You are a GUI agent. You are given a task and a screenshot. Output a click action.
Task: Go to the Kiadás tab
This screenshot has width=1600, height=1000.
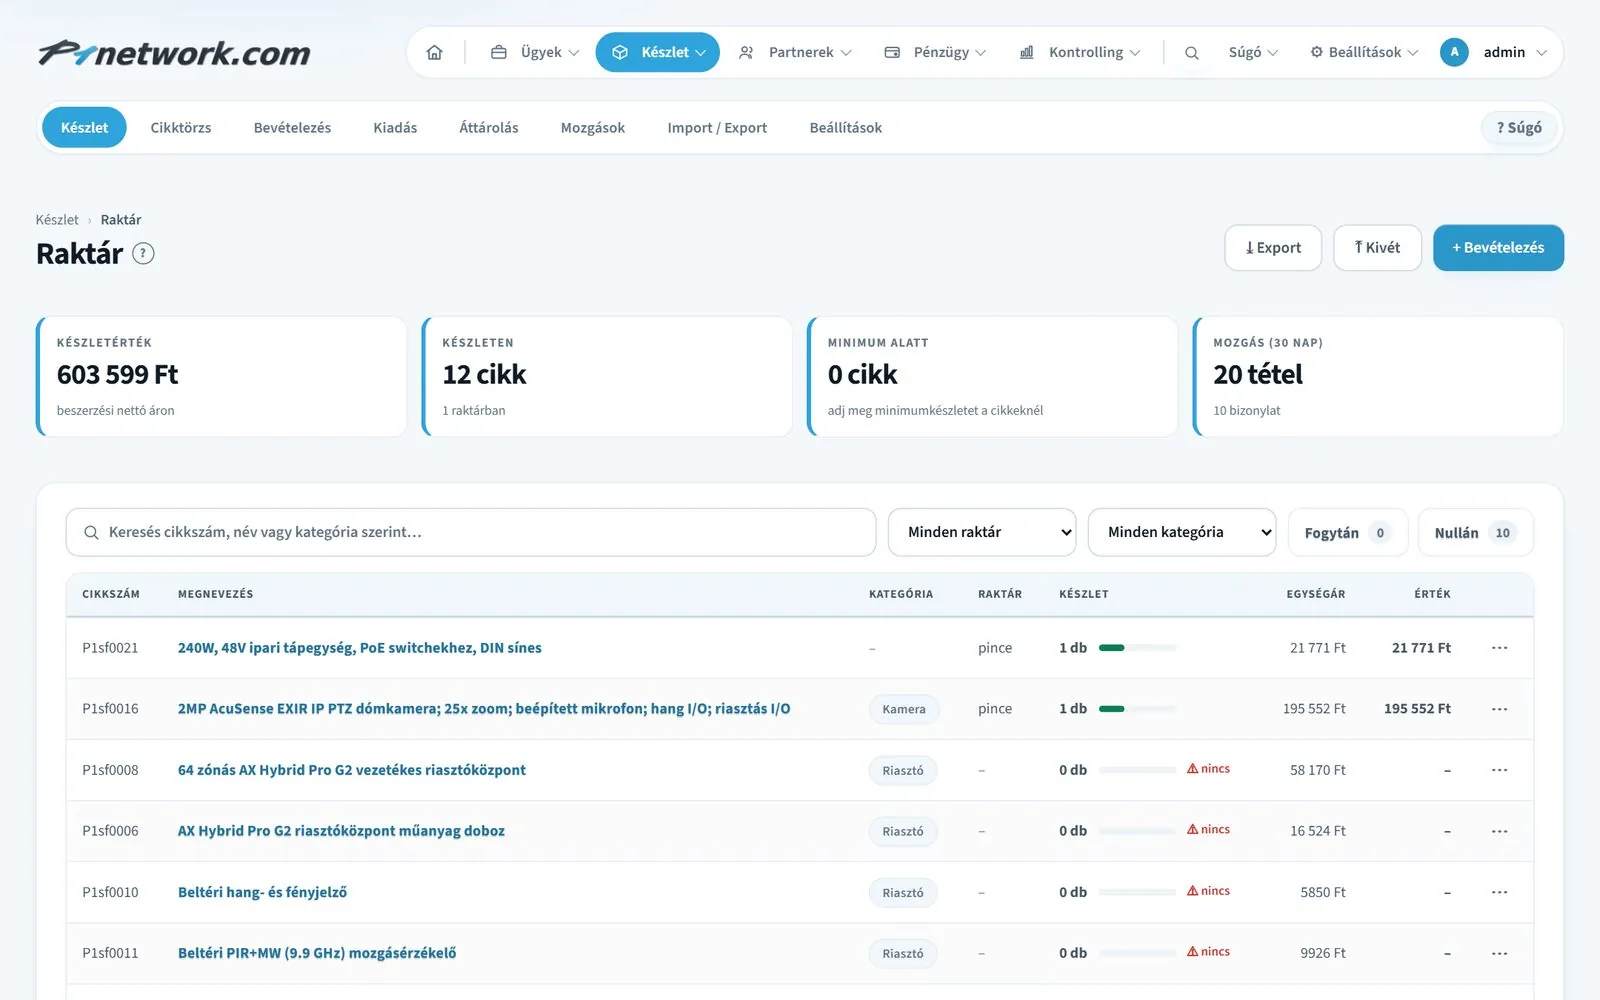[x=395, y=128]
